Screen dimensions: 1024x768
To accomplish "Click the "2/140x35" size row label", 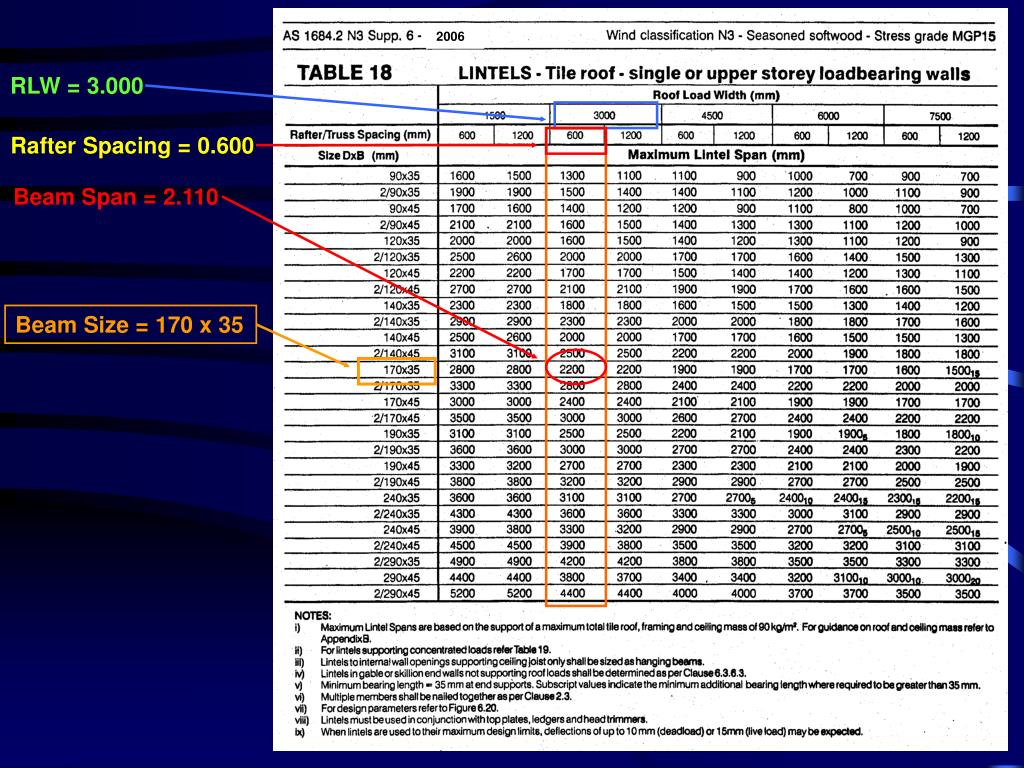I will pyautogui.click(x=396, y=321).
